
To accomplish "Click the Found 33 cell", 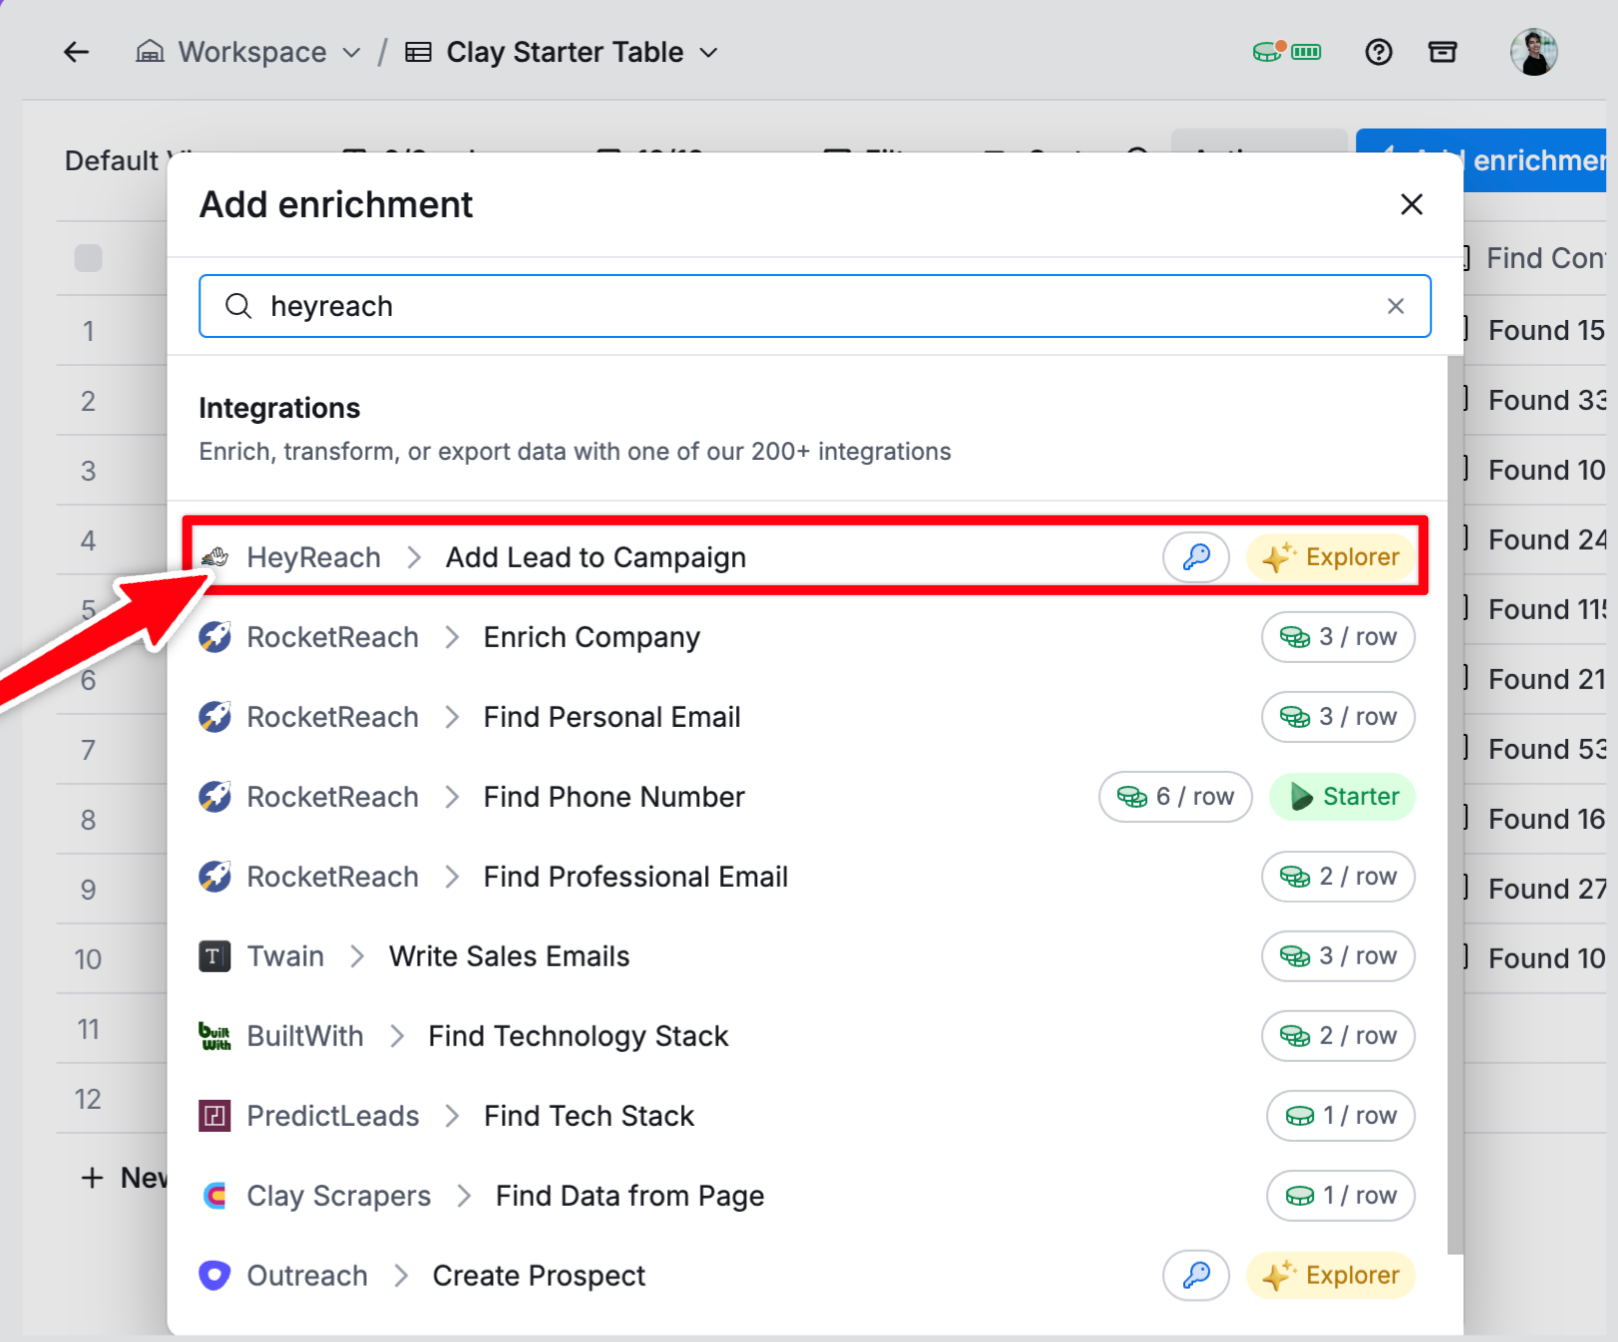I will pos(1536,400).
